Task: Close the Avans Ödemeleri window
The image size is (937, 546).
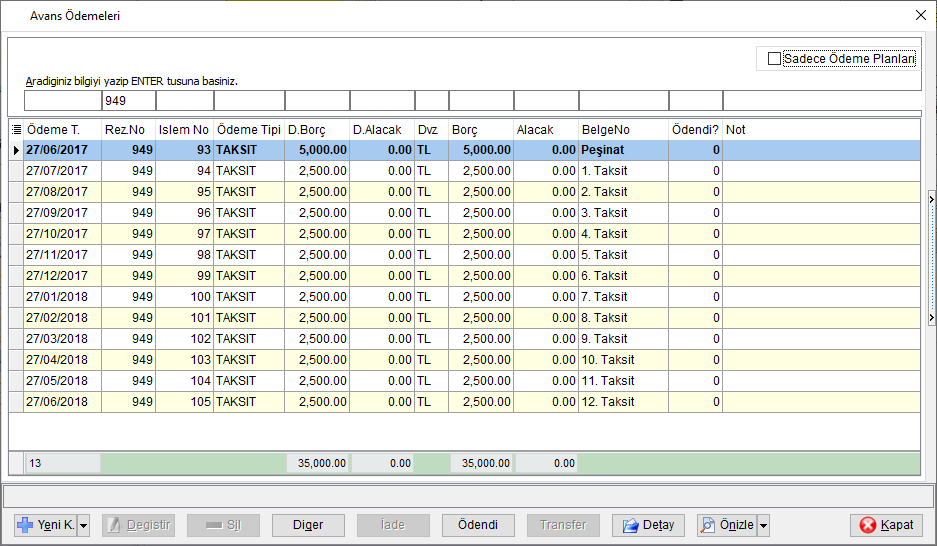Action: (x=921, y=16)
